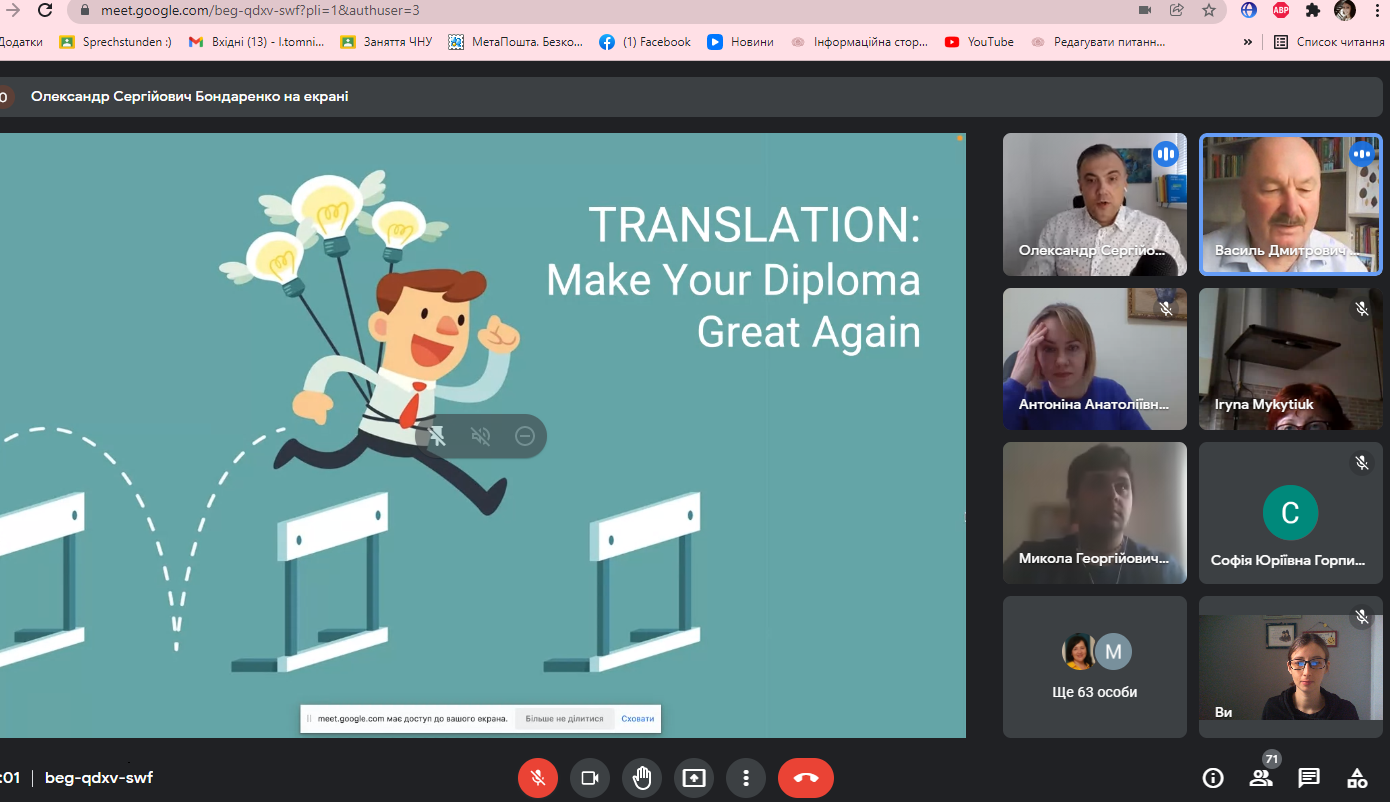
Task: Expand the hidden bookmarks chevron
Action: tap(1248, 42)
